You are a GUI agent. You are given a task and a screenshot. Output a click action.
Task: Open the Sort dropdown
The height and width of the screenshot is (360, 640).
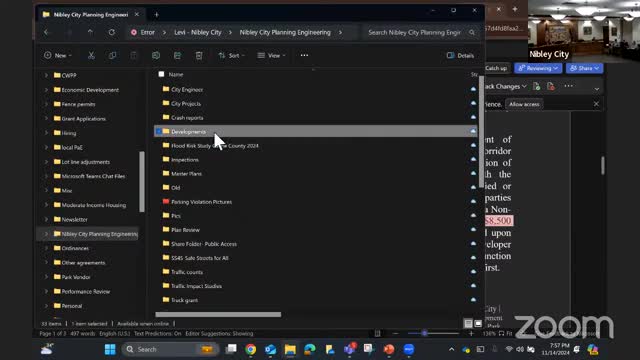tap(231, 56)
